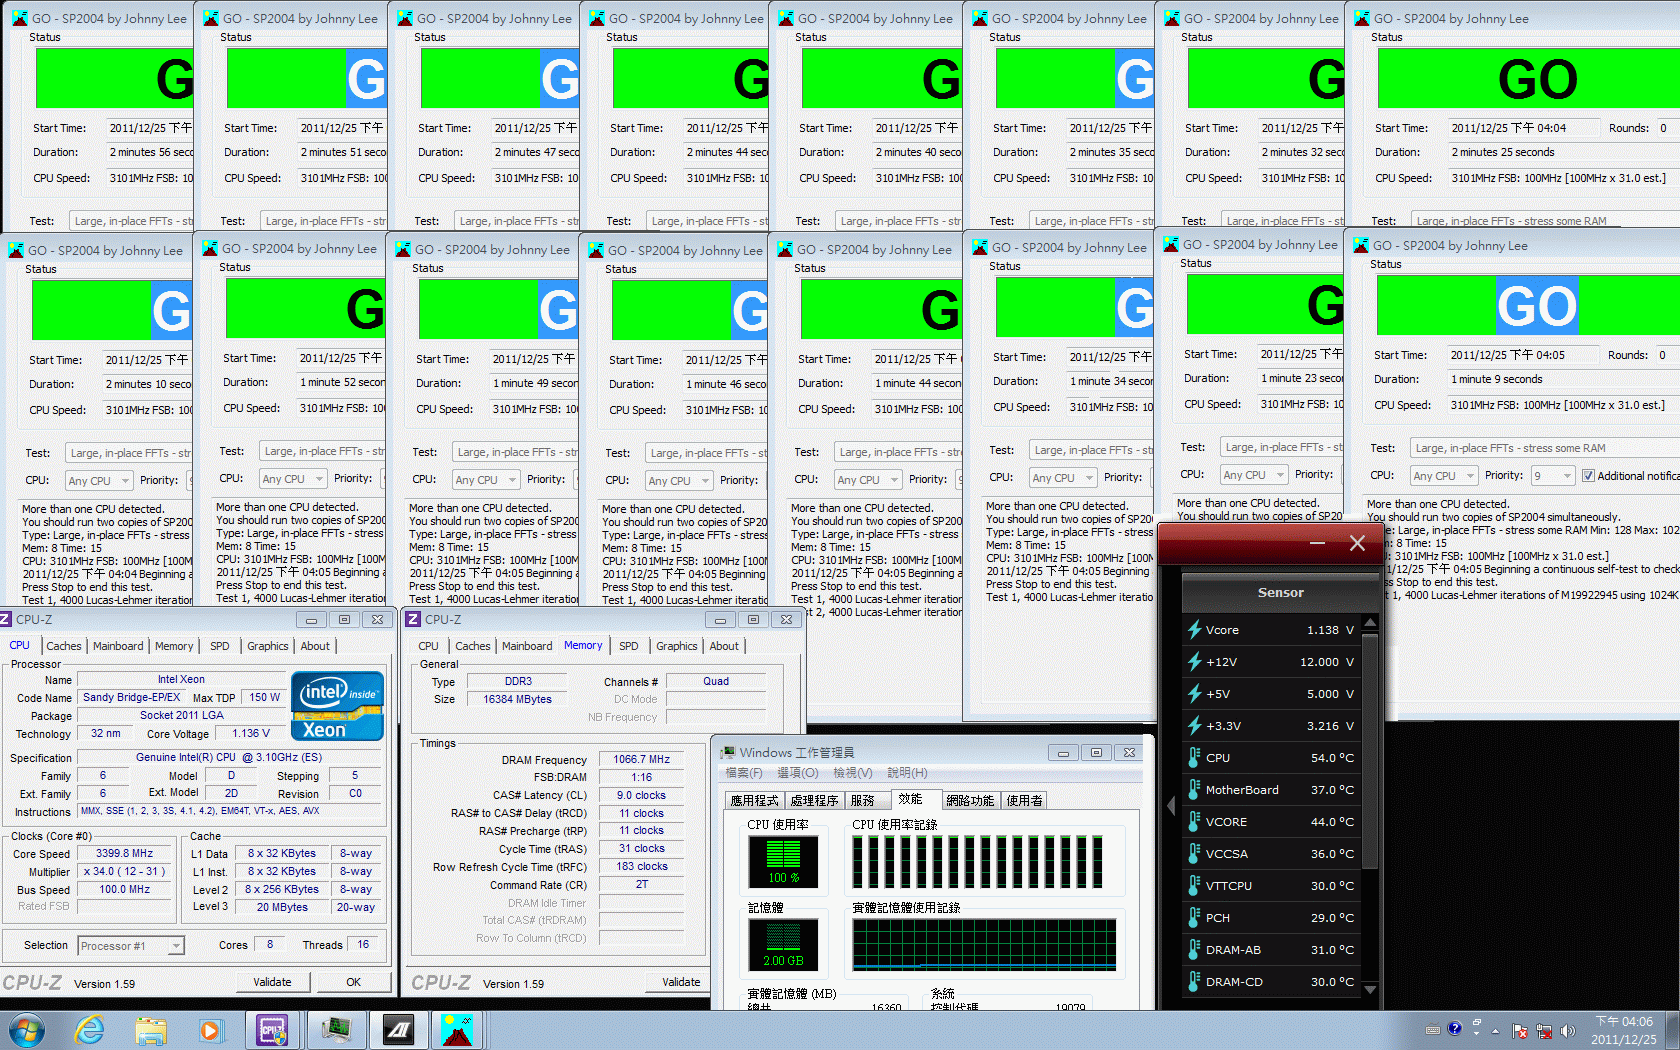
Task: Open Any CPU dropdown in the 1 minute 46 seconds window
Action: click(679, 481)
